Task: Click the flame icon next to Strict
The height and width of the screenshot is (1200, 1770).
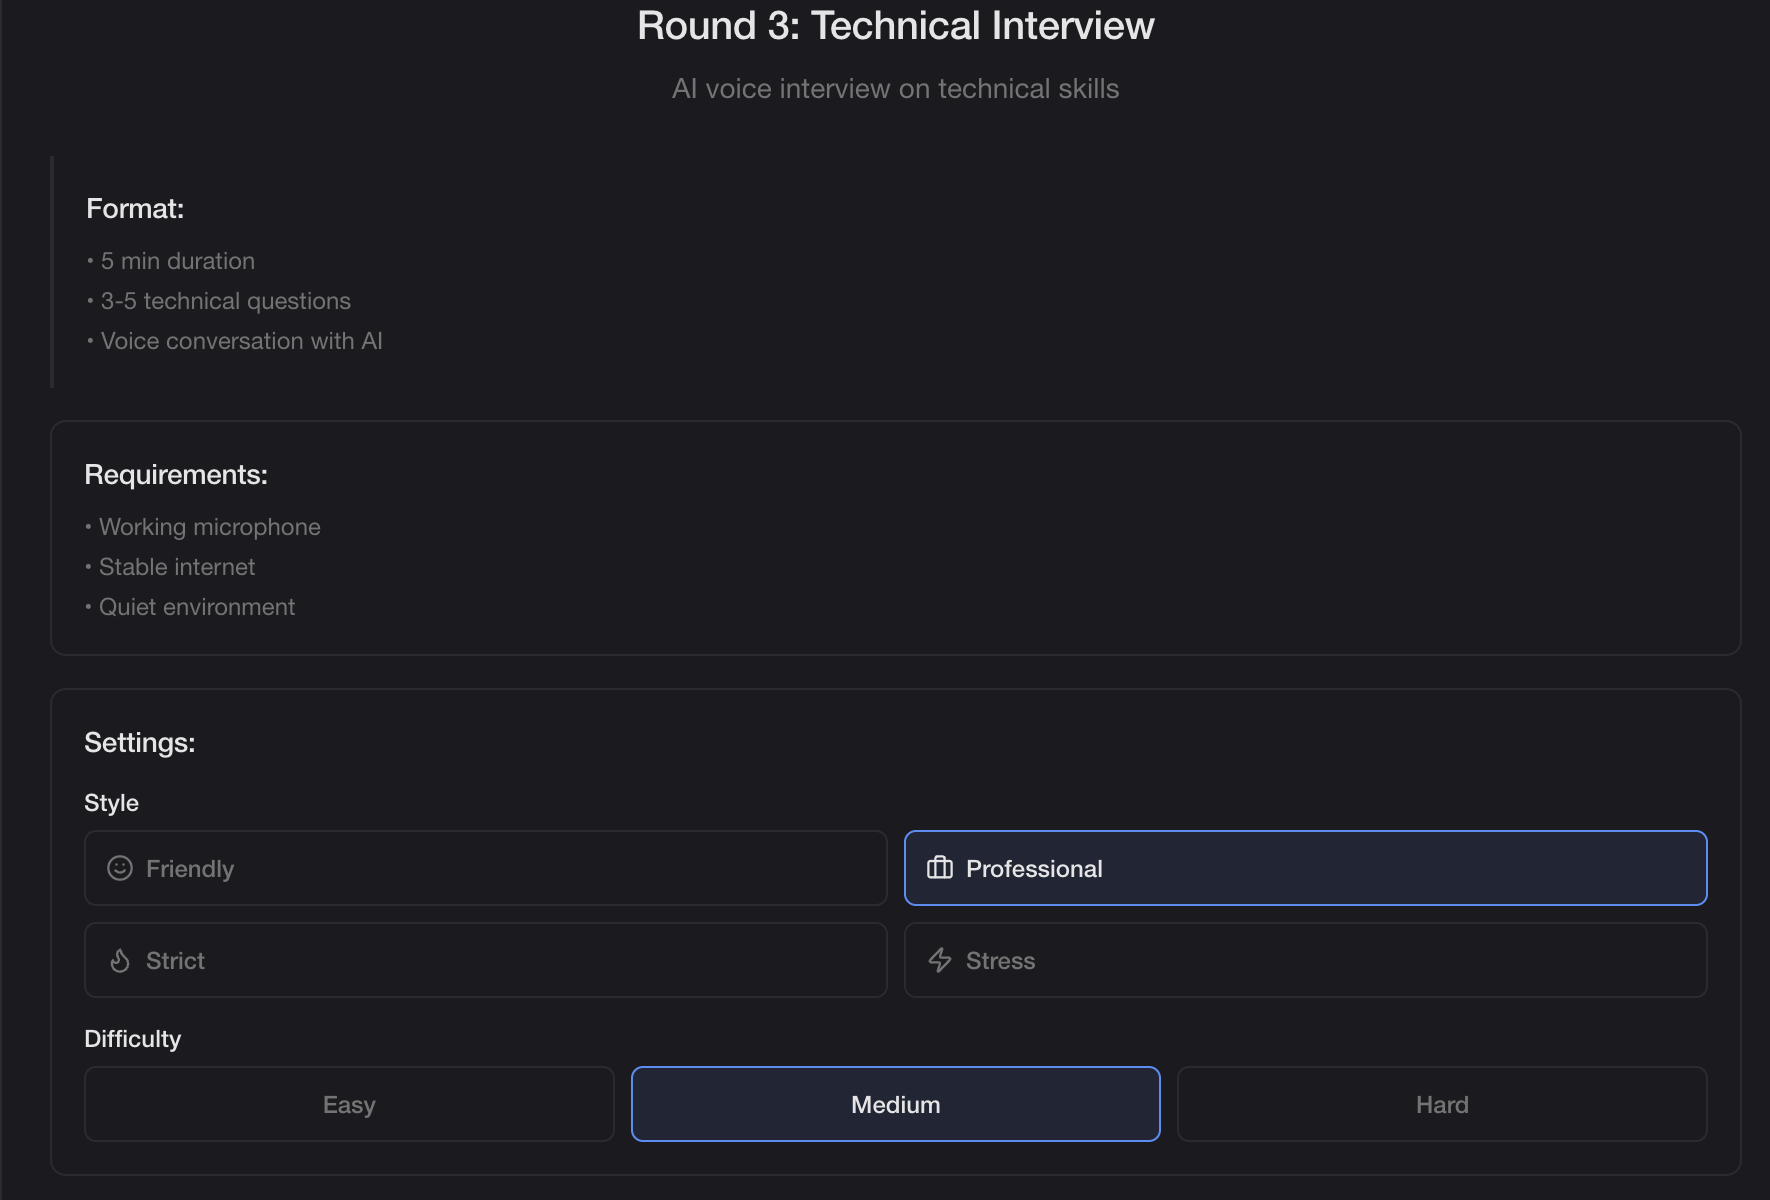Action: [119, 960]
